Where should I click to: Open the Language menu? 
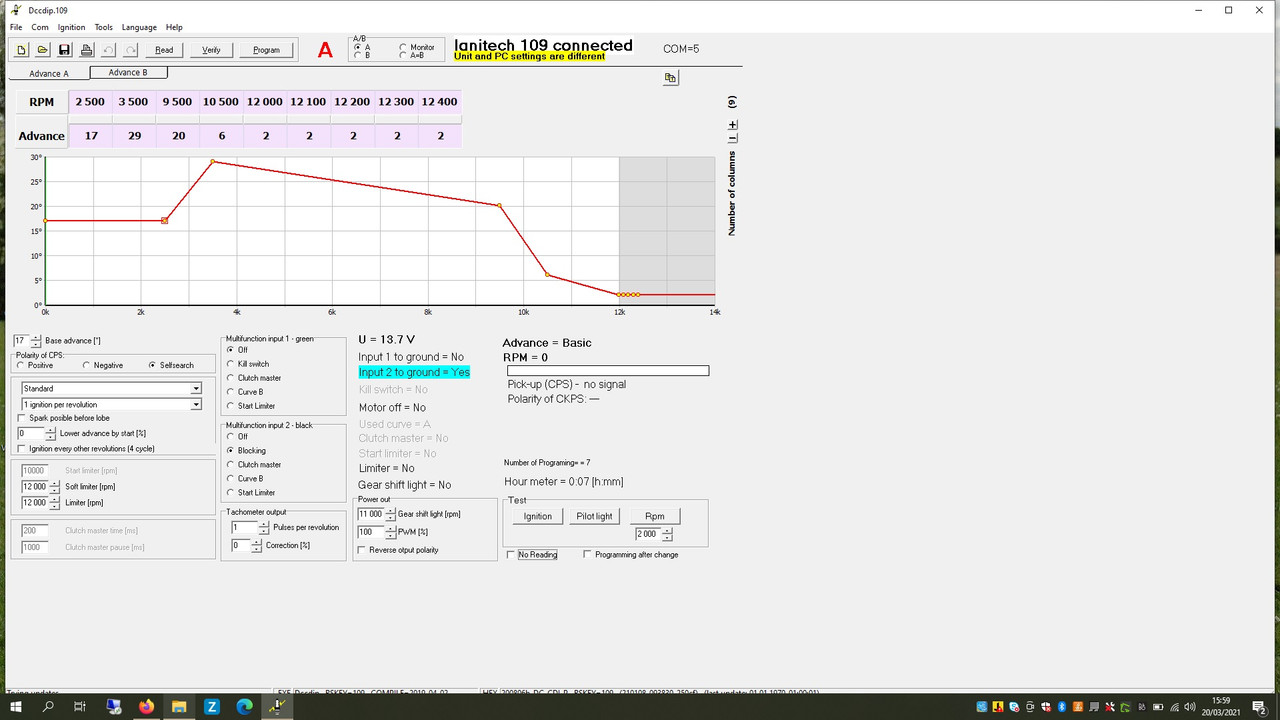(x=140, y=27)
